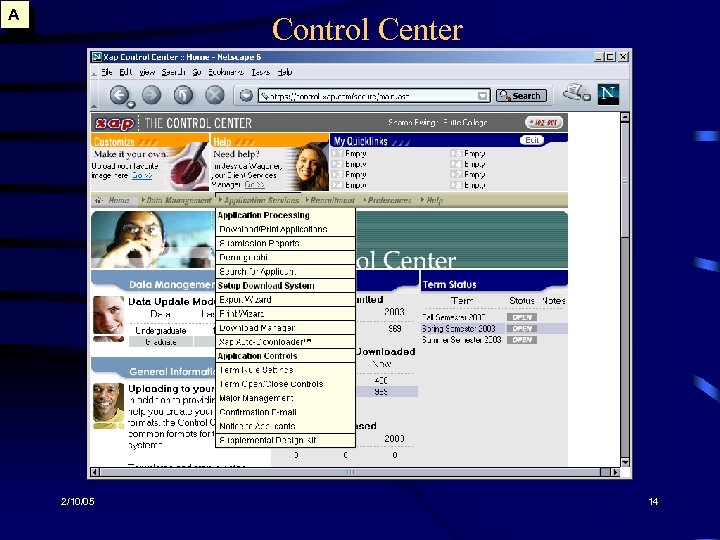Click the smiling man photo beside Uploading section

point(108,405)
